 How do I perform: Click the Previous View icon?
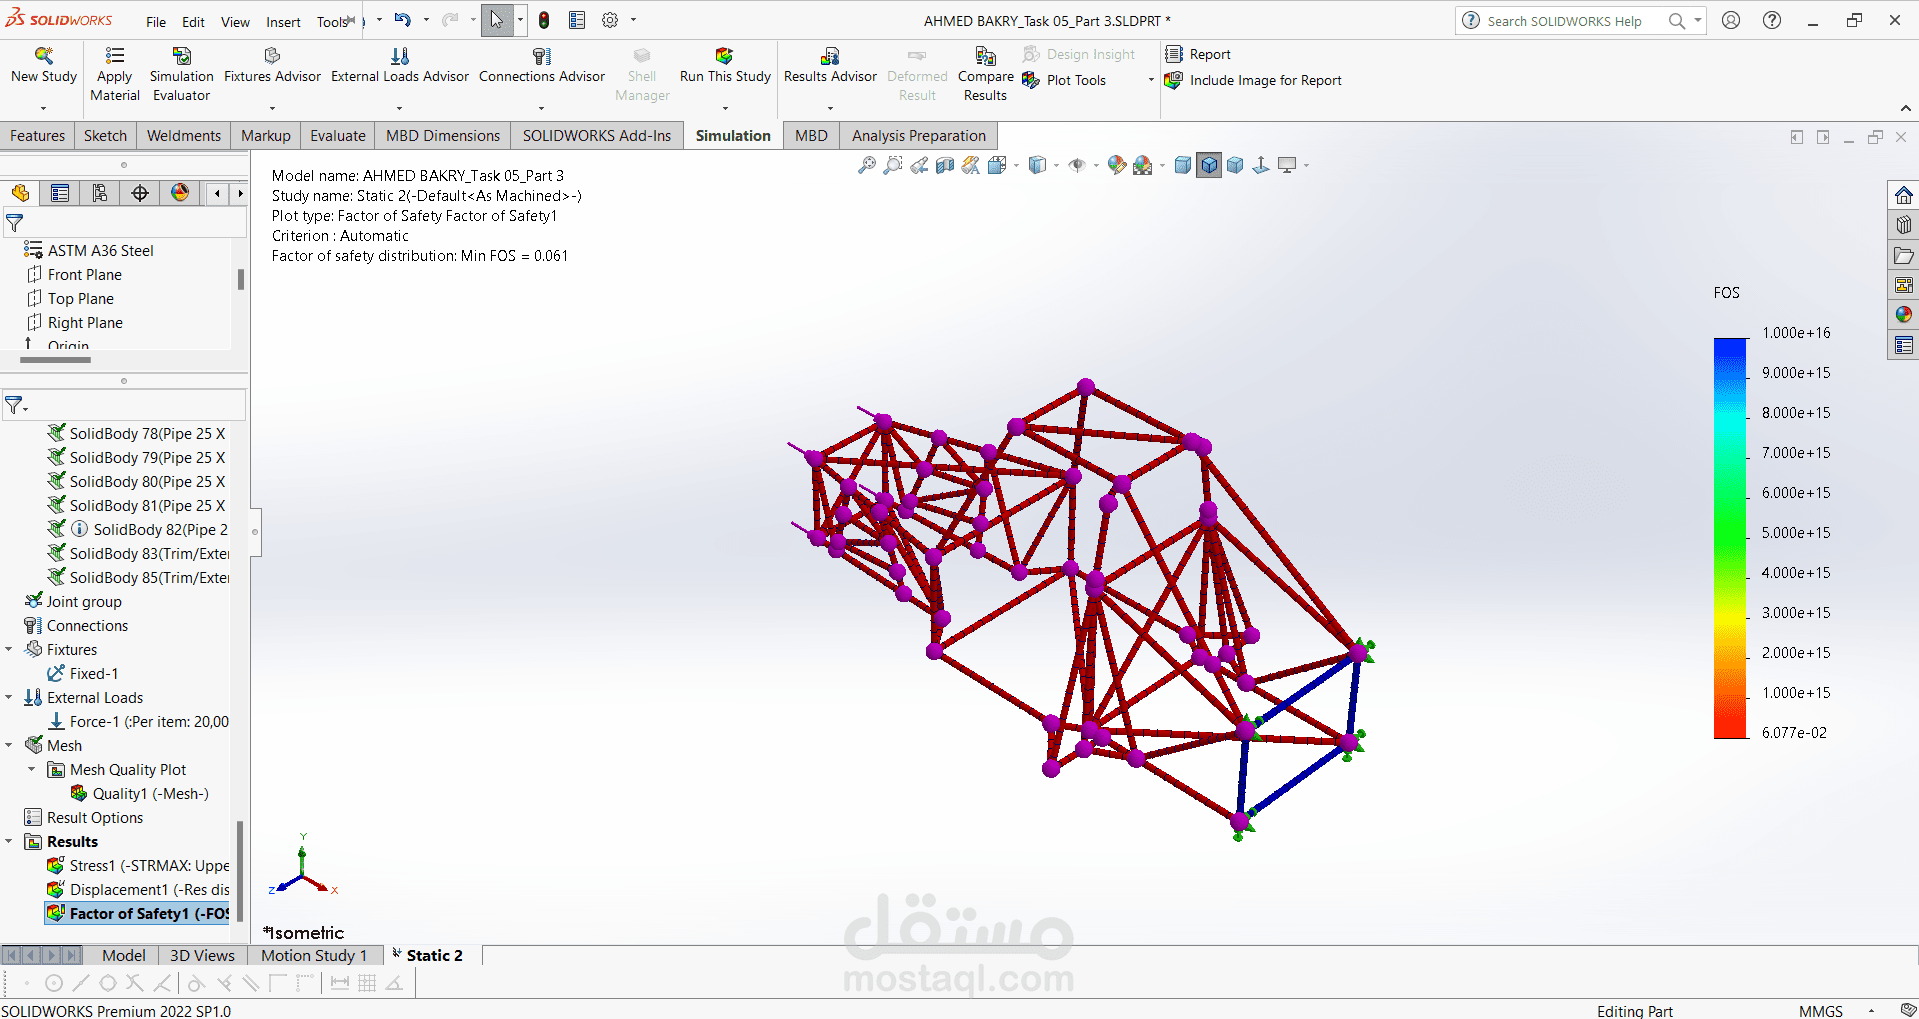[919, 165]
